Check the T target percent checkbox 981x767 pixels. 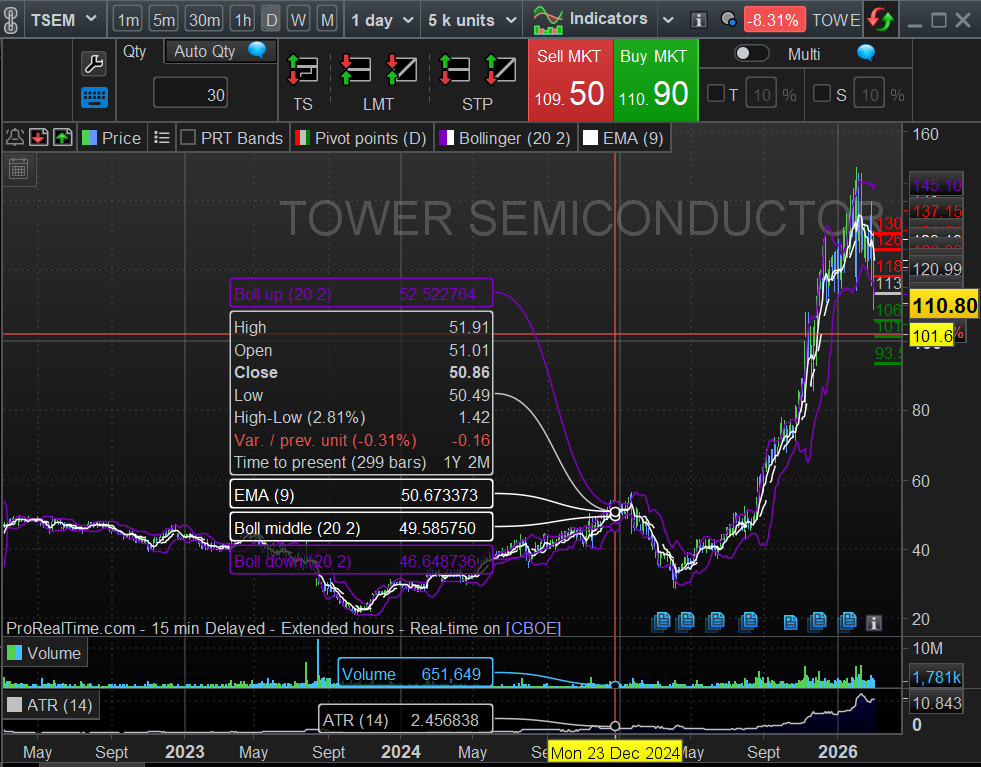[x=716, y=94]
